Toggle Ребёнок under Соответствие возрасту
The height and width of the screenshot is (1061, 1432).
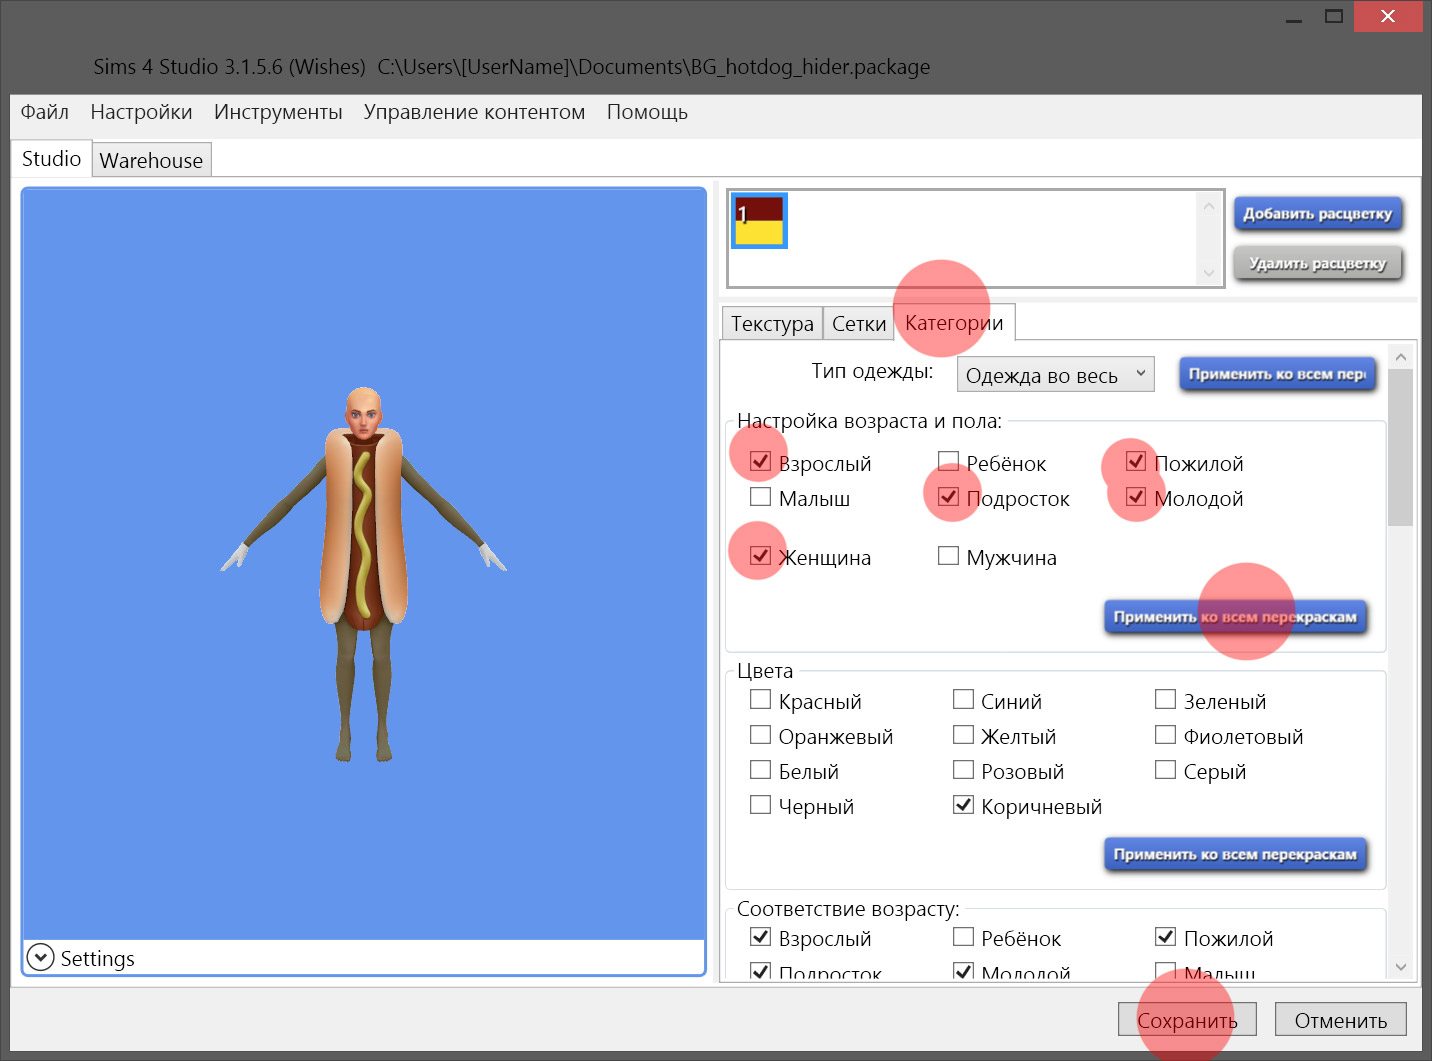click(963, 936)
